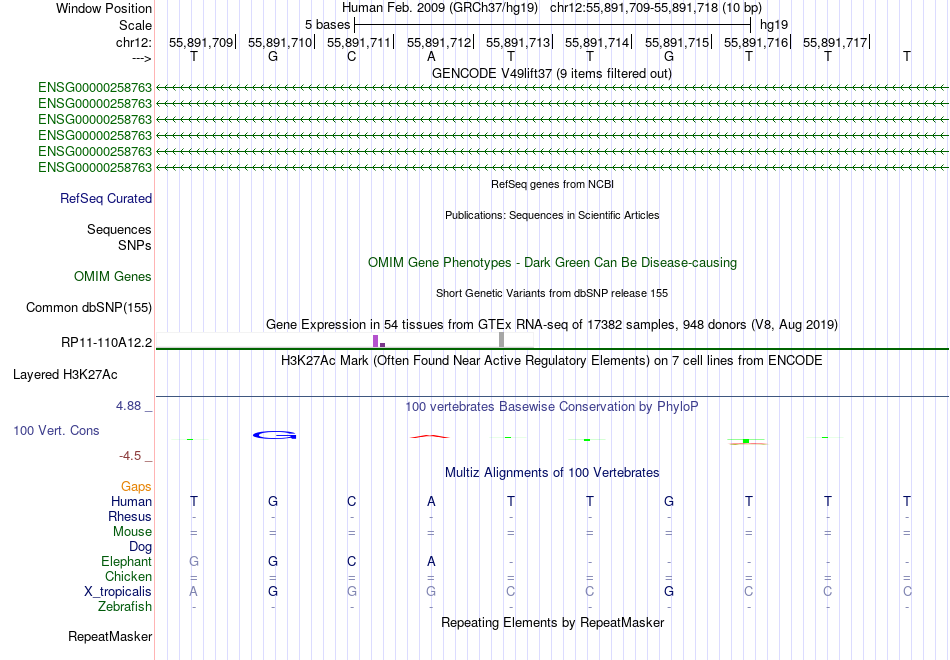Screen dimensions: 950x660
Task: Click base C in the top sequence ruler
Action: [x=351, y=56]
